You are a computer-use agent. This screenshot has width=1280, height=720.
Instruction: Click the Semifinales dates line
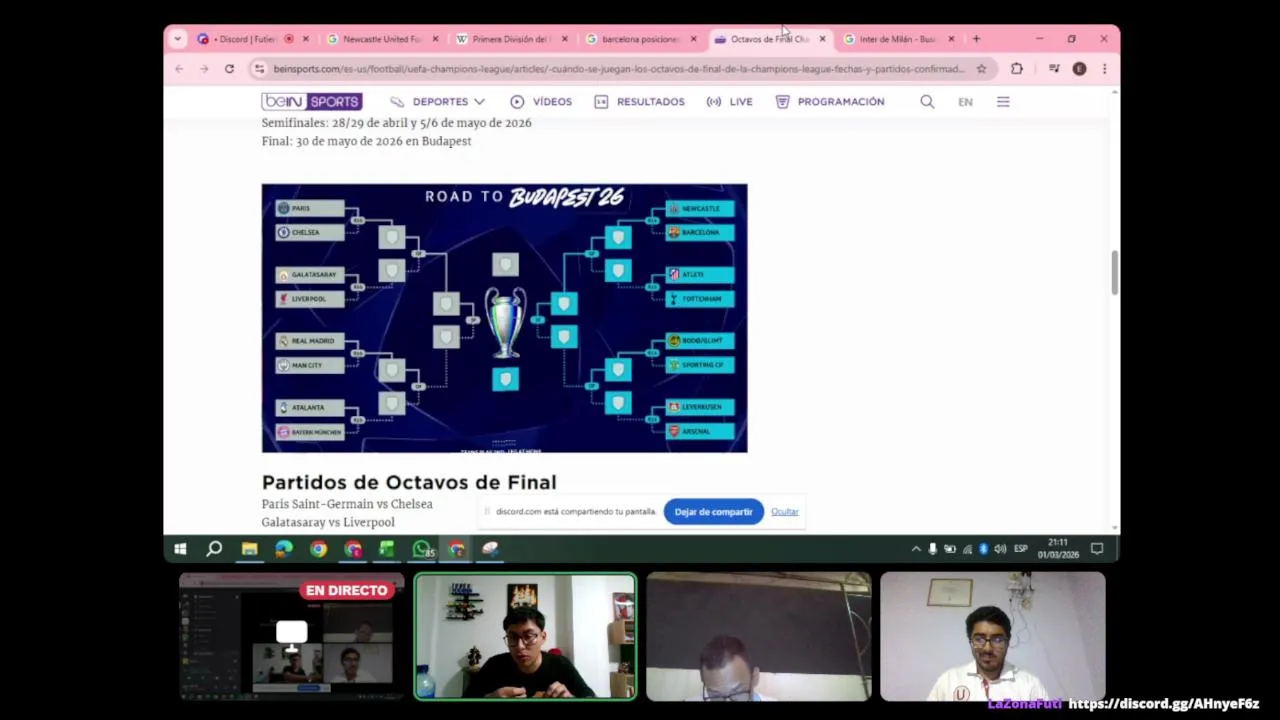click(396, 123)
